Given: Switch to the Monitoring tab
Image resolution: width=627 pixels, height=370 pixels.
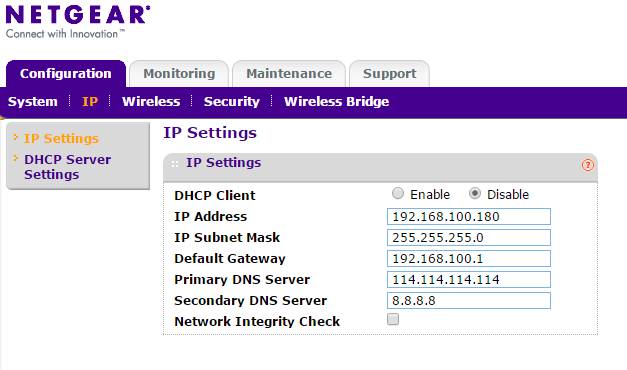Looking at the screenshot, I should tap(179, 74).
